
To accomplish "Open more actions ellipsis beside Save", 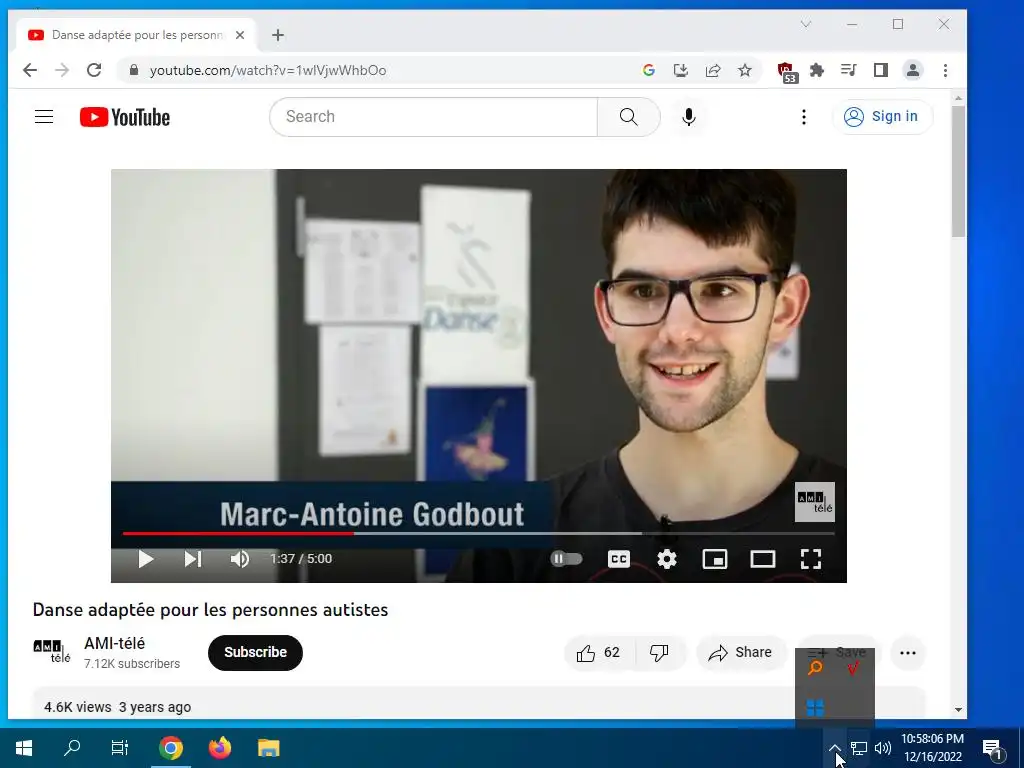I will (908, 652).
